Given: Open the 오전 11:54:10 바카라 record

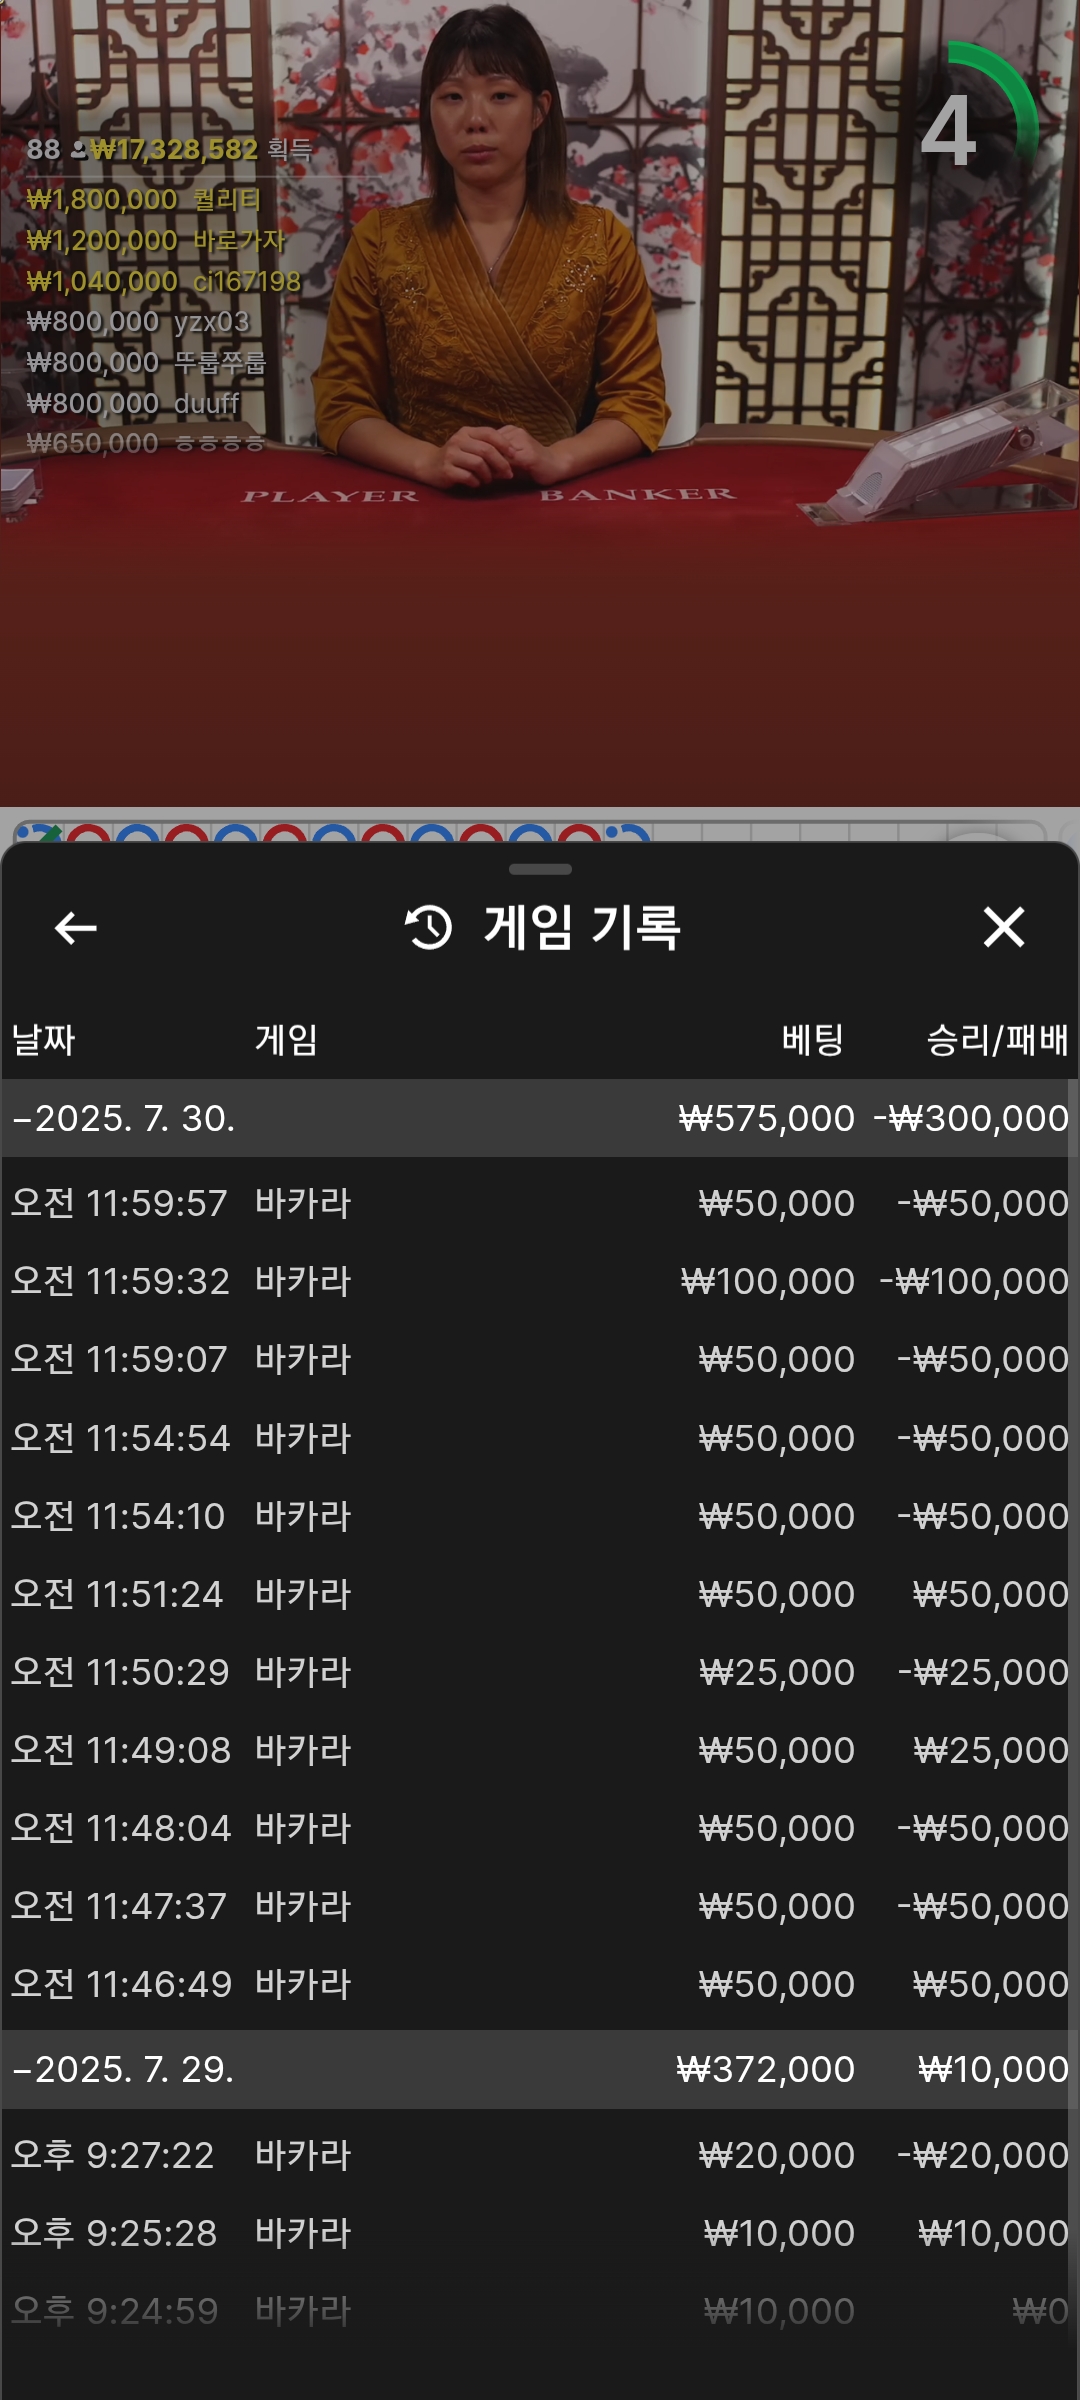Looking at the screenshot, I should coord(540,1516).
